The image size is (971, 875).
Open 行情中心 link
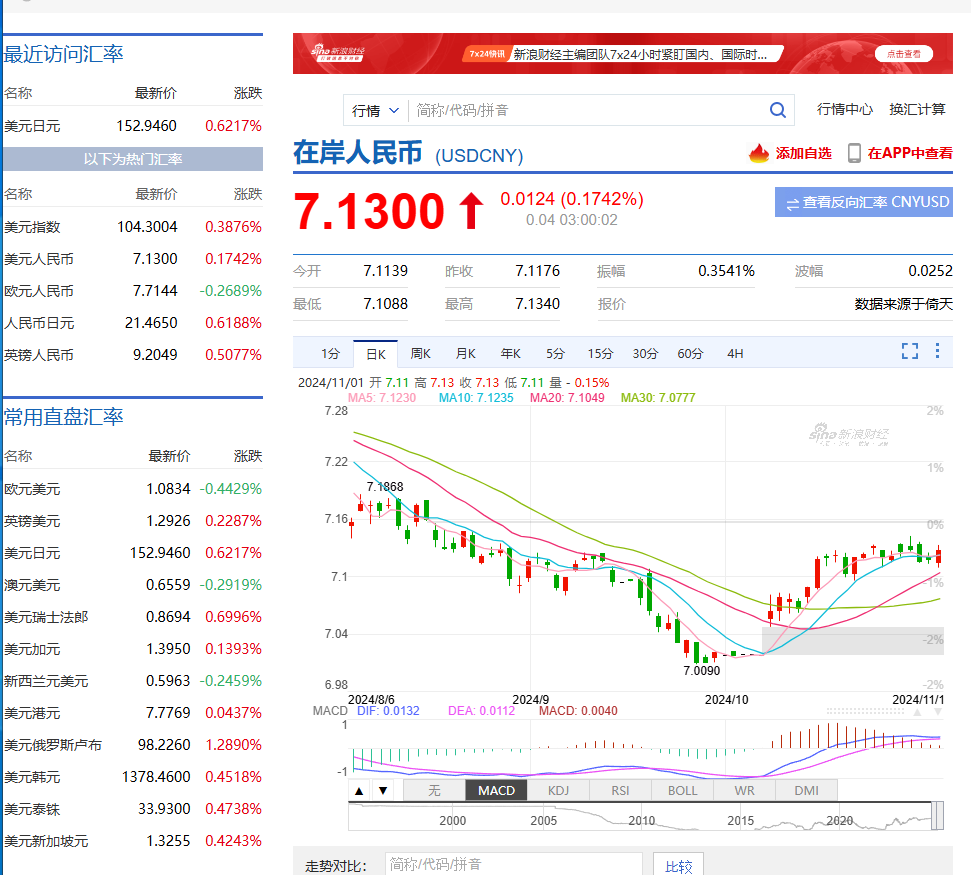point(845,110)
